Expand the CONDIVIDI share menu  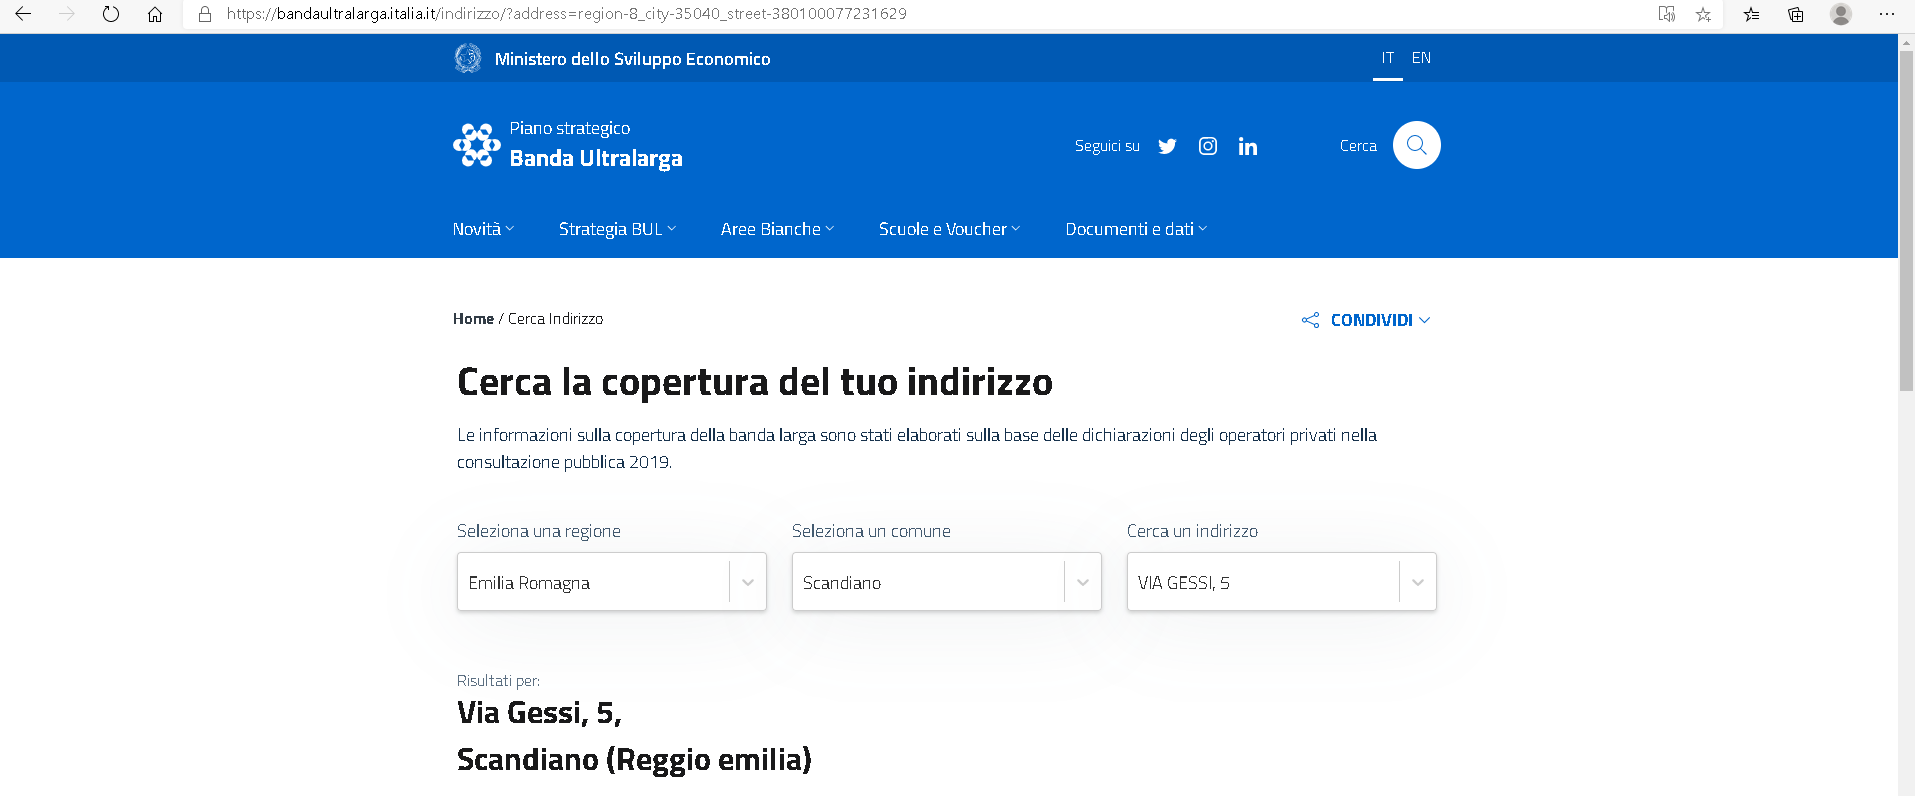1368,320
